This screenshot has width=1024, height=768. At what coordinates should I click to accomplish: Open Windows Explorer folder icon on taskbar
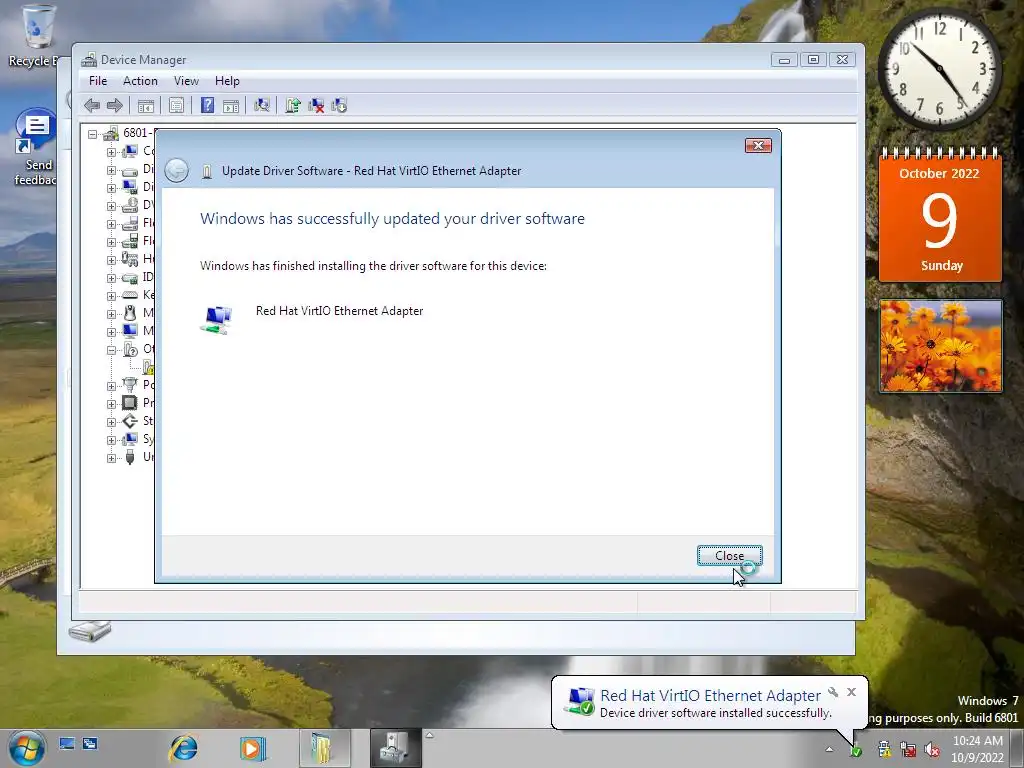coord(325,748)
